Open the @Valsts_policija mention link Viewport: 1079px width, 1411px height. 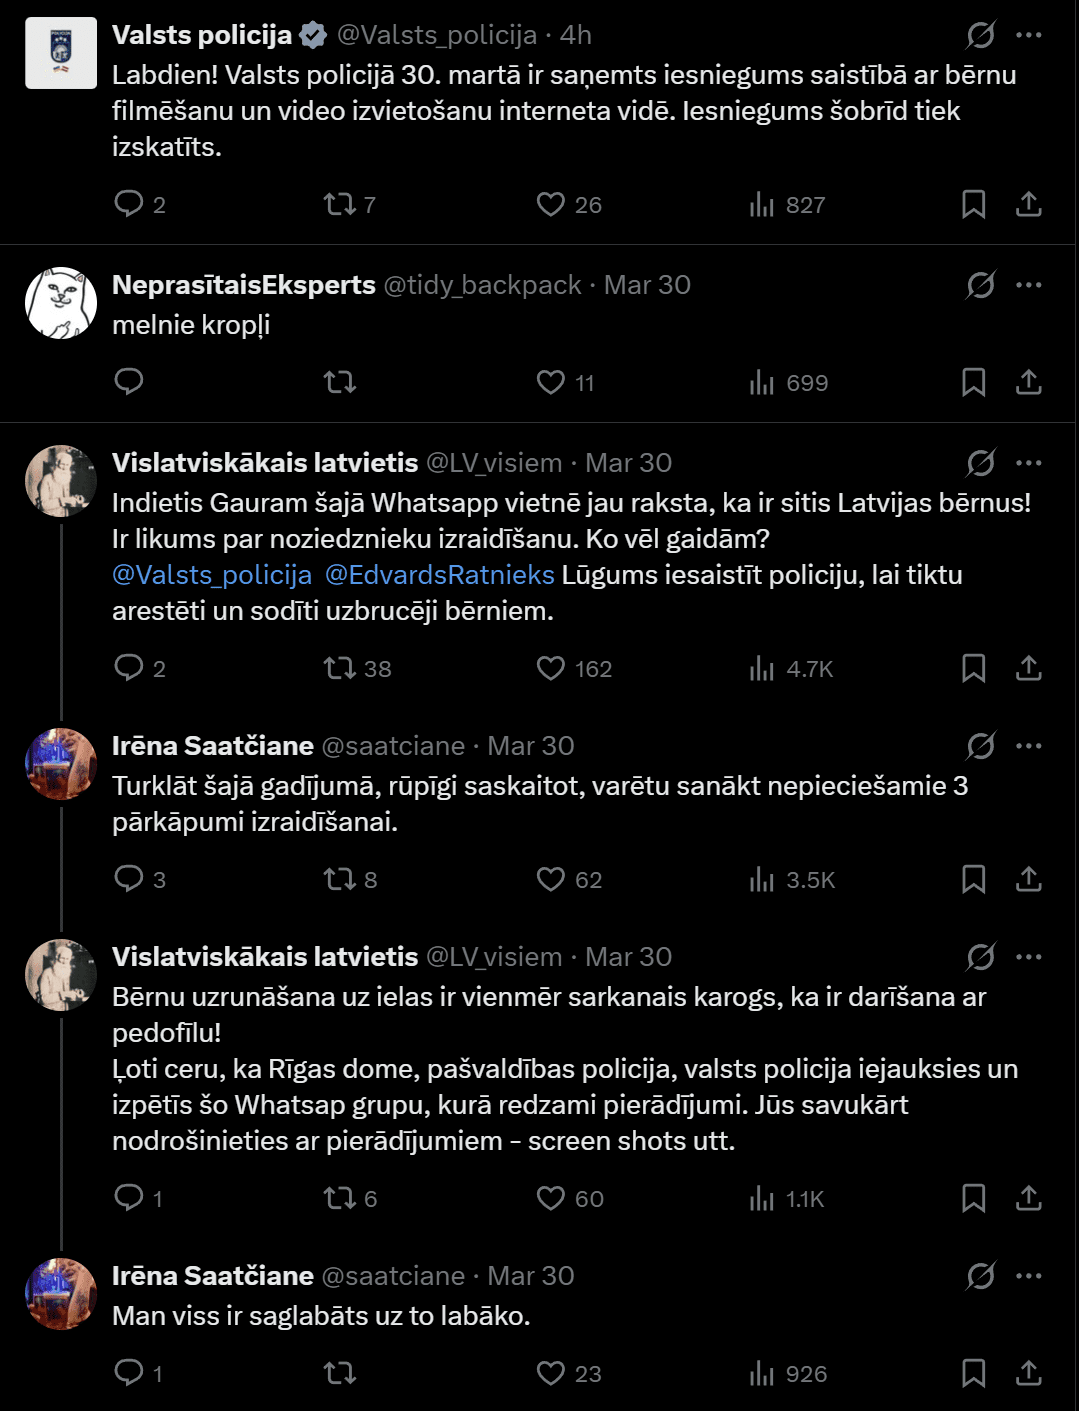tap(212, 575)
